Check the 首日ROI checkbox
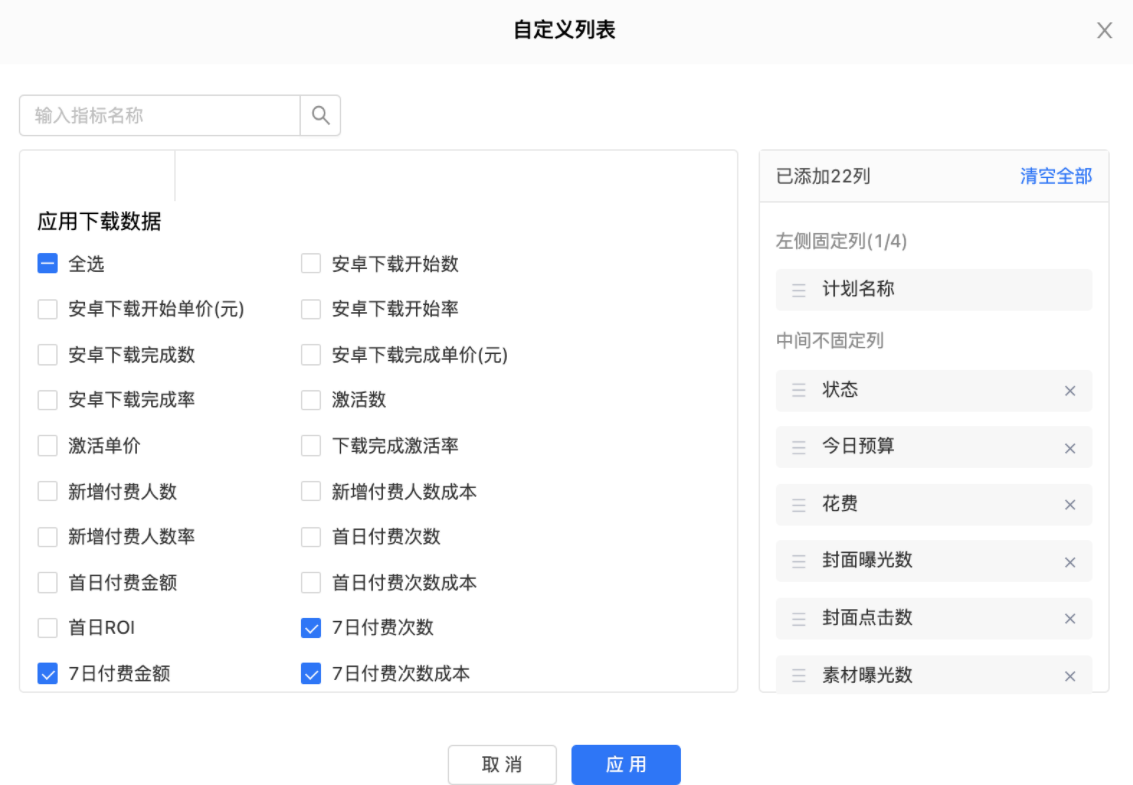Viewport: 1133px width, 785px height. click(47, 628)
